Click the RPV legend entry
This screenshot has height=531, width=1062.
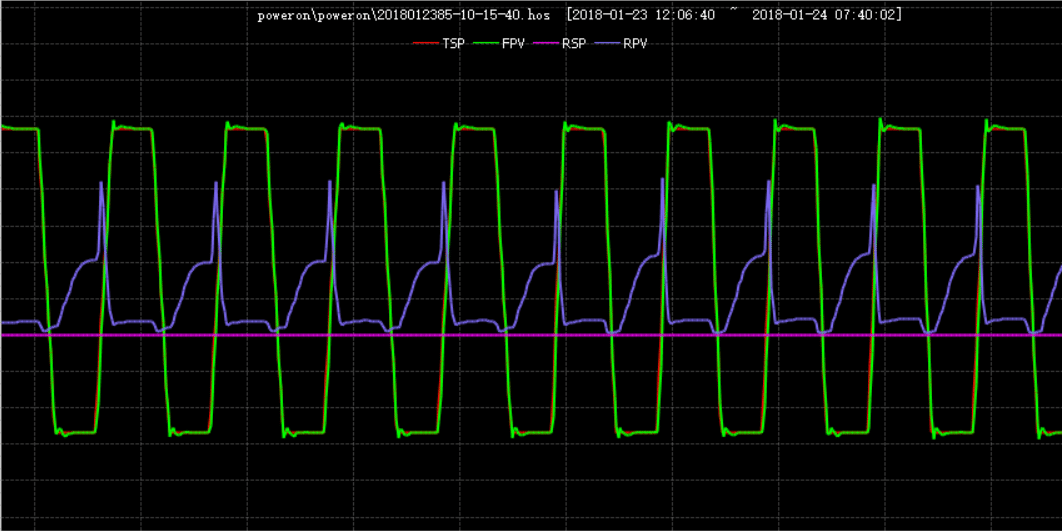(620, 43)
